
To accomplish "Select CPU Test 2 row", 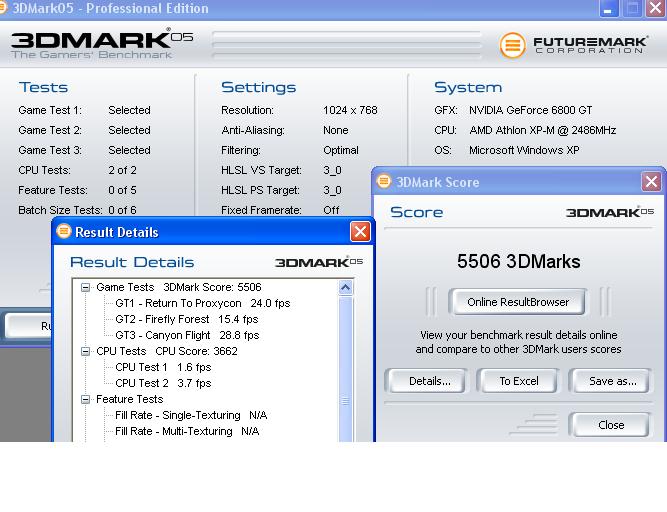I will [x=163, y=383].
